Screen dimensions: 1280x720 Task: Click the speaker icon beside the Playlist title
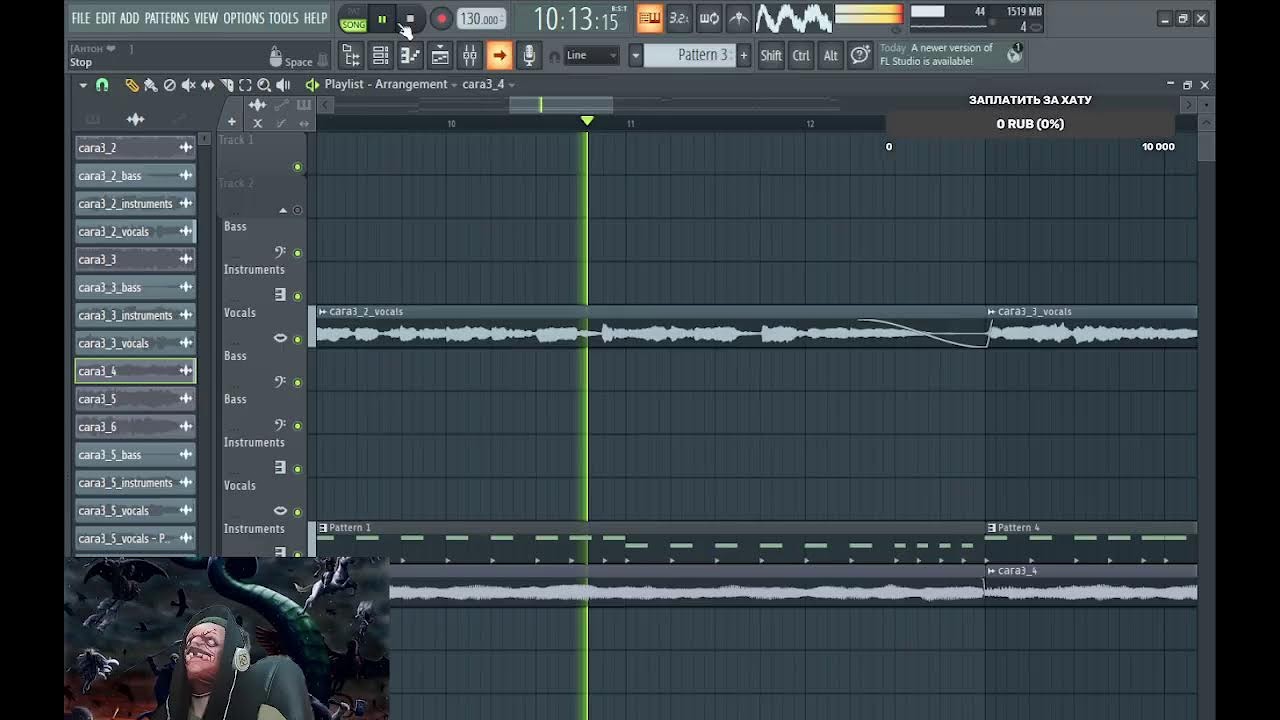coord(312,85)
